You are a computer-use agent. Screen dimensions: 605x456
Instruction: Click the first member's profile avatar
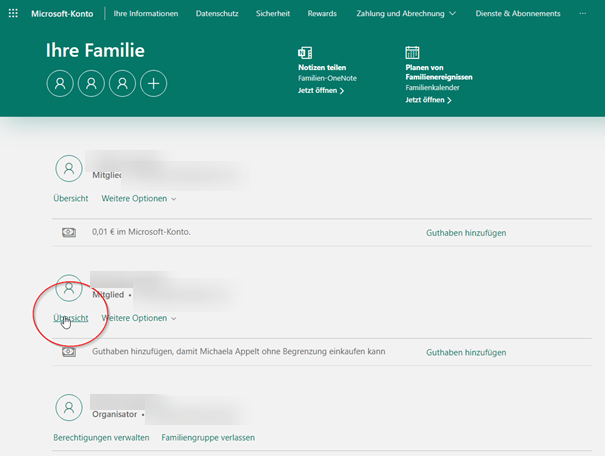click(x=69, y=169)
